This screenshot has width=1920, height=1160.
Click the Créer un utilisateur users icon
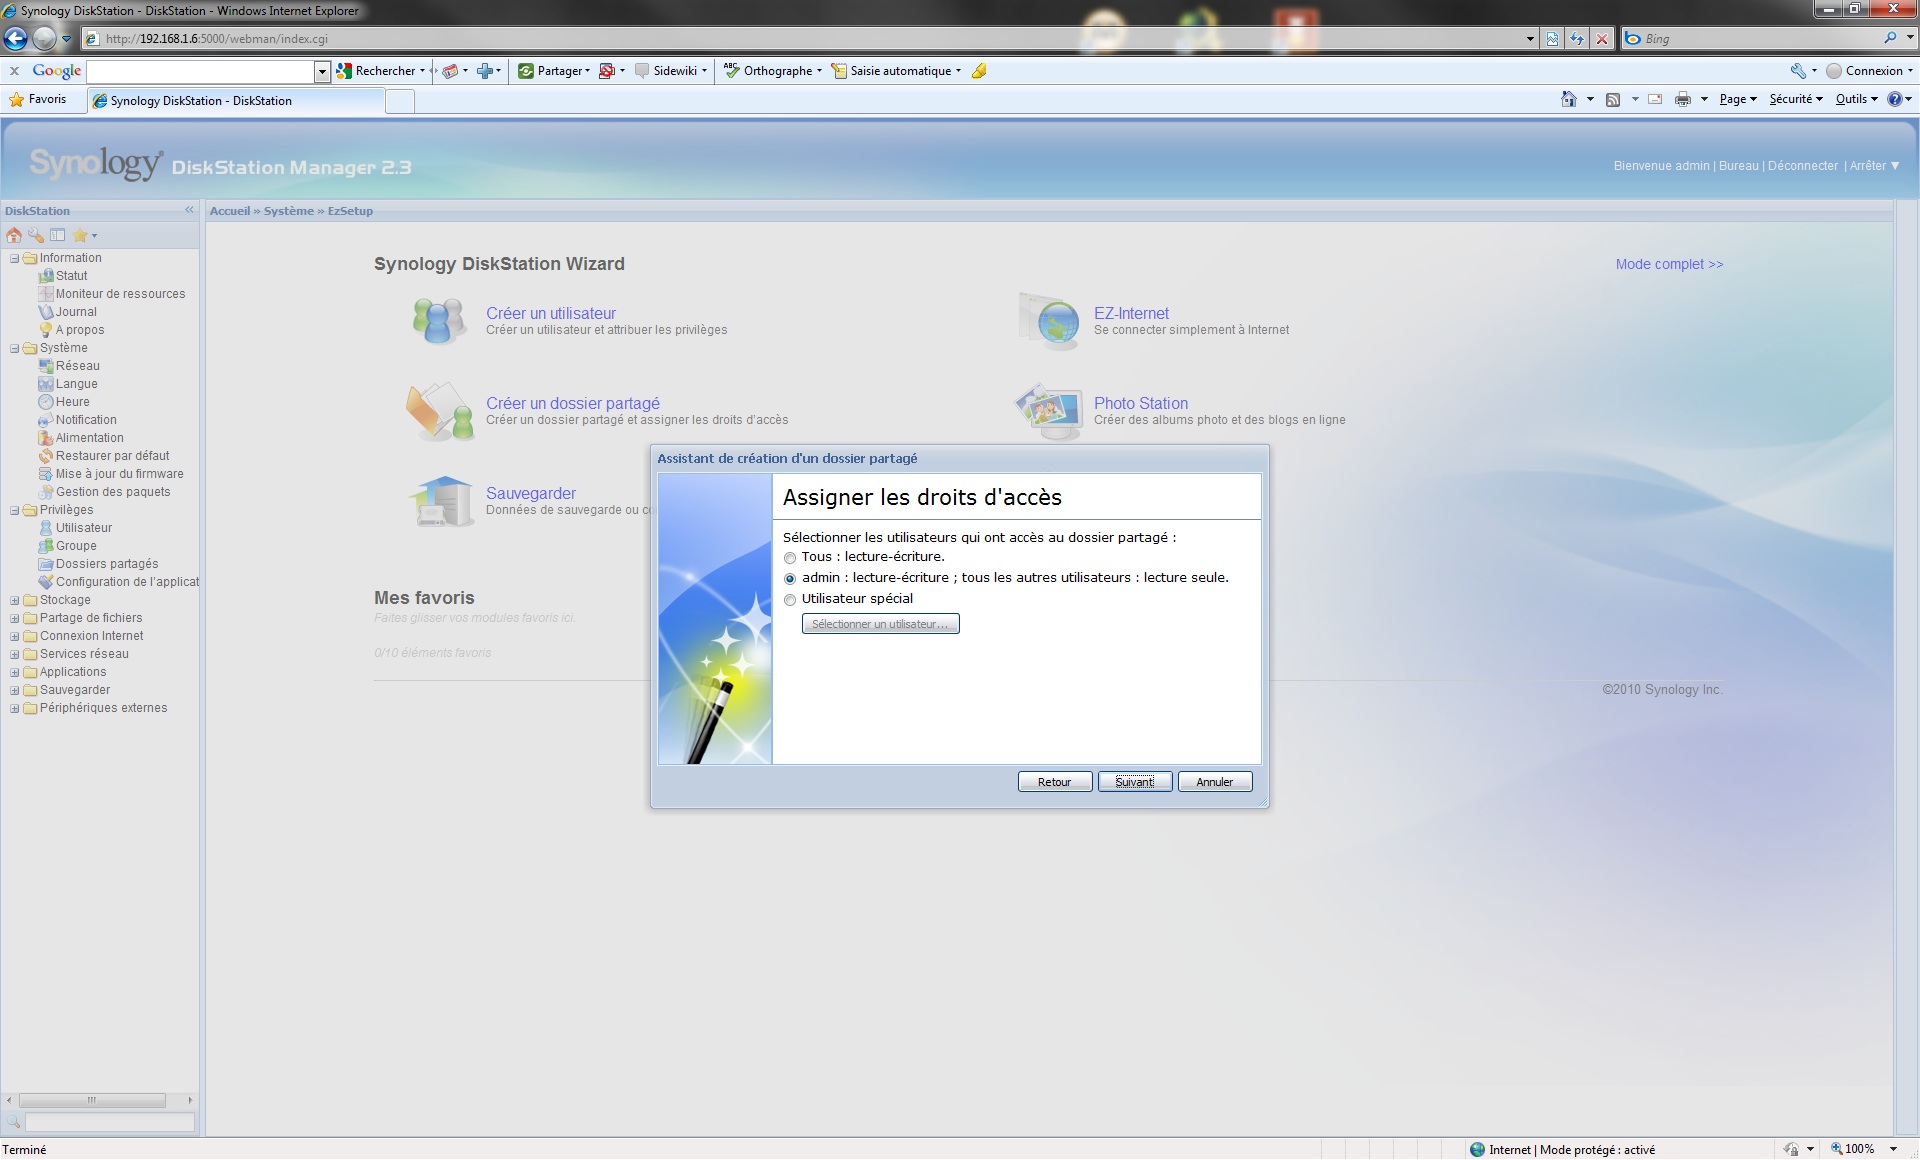pos(438,321)
